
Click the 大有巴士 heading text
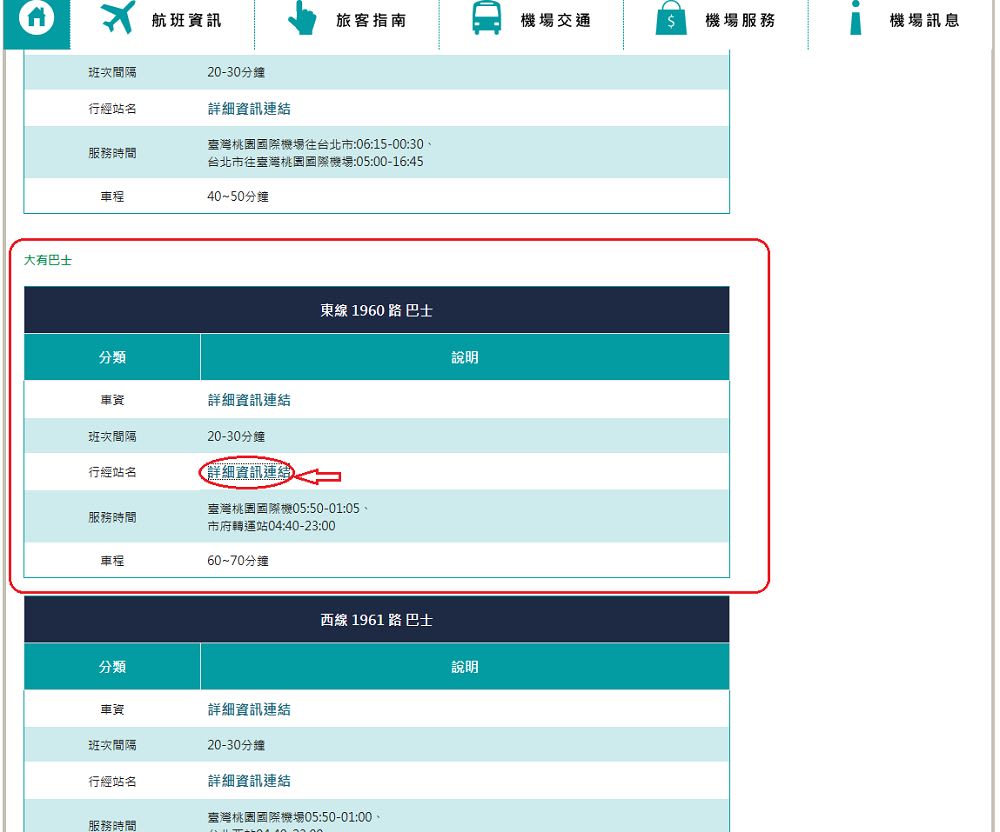click(48, 260)
